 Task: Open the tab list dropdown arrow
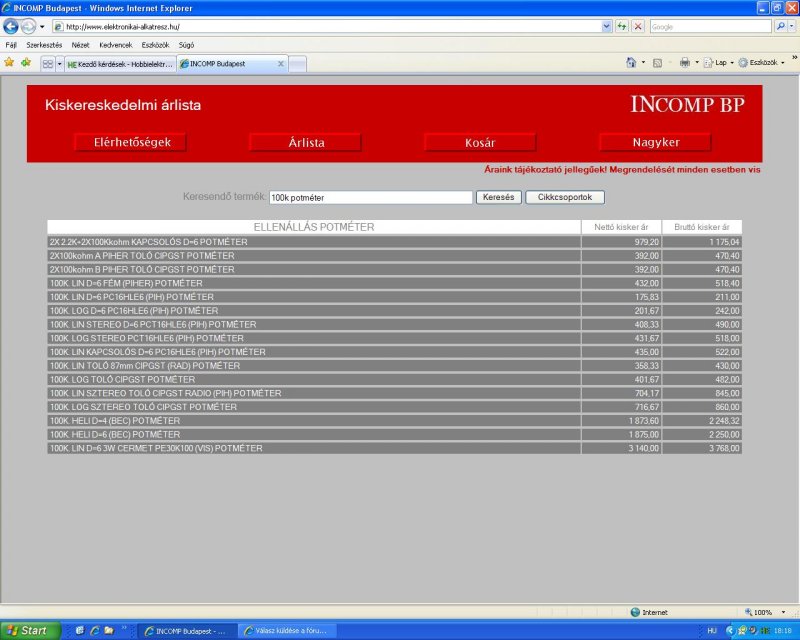click(x=59, y=64)
